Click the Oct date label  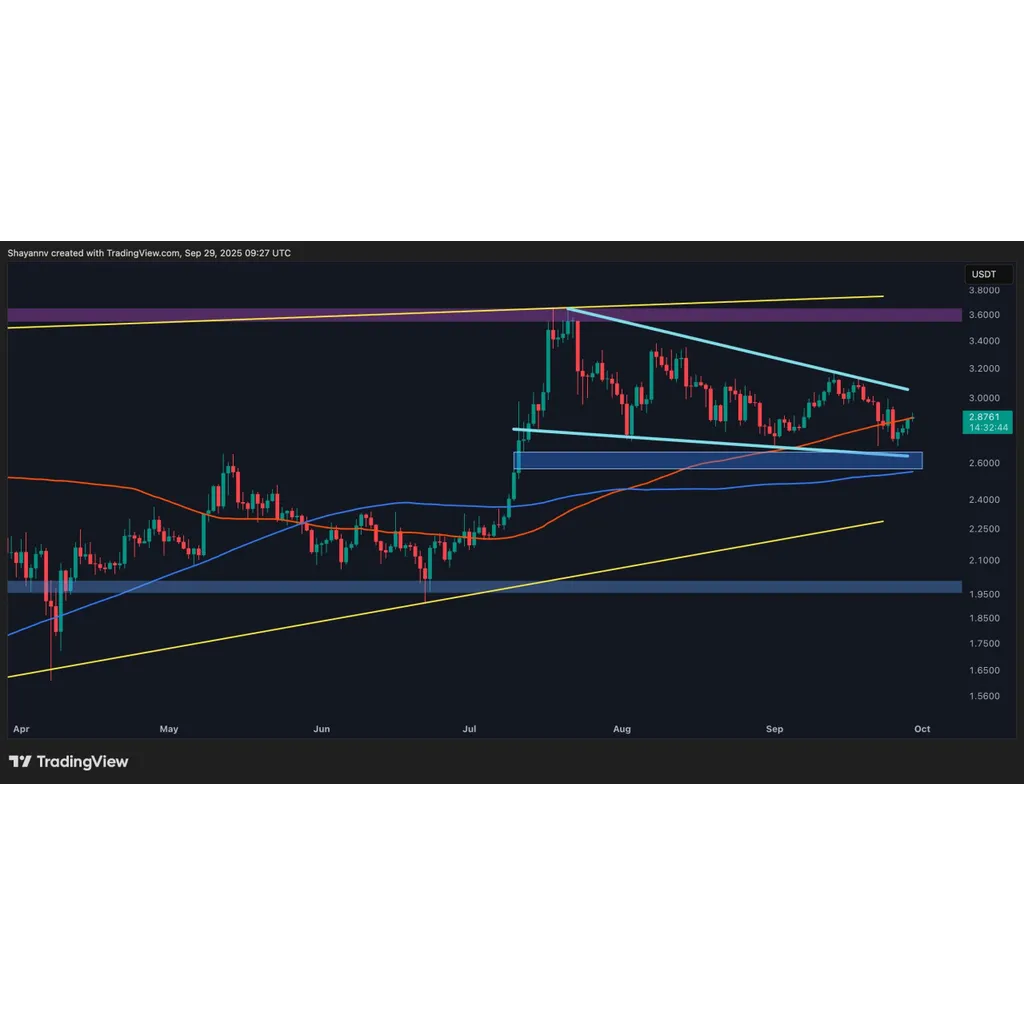[x=922, y=729]
